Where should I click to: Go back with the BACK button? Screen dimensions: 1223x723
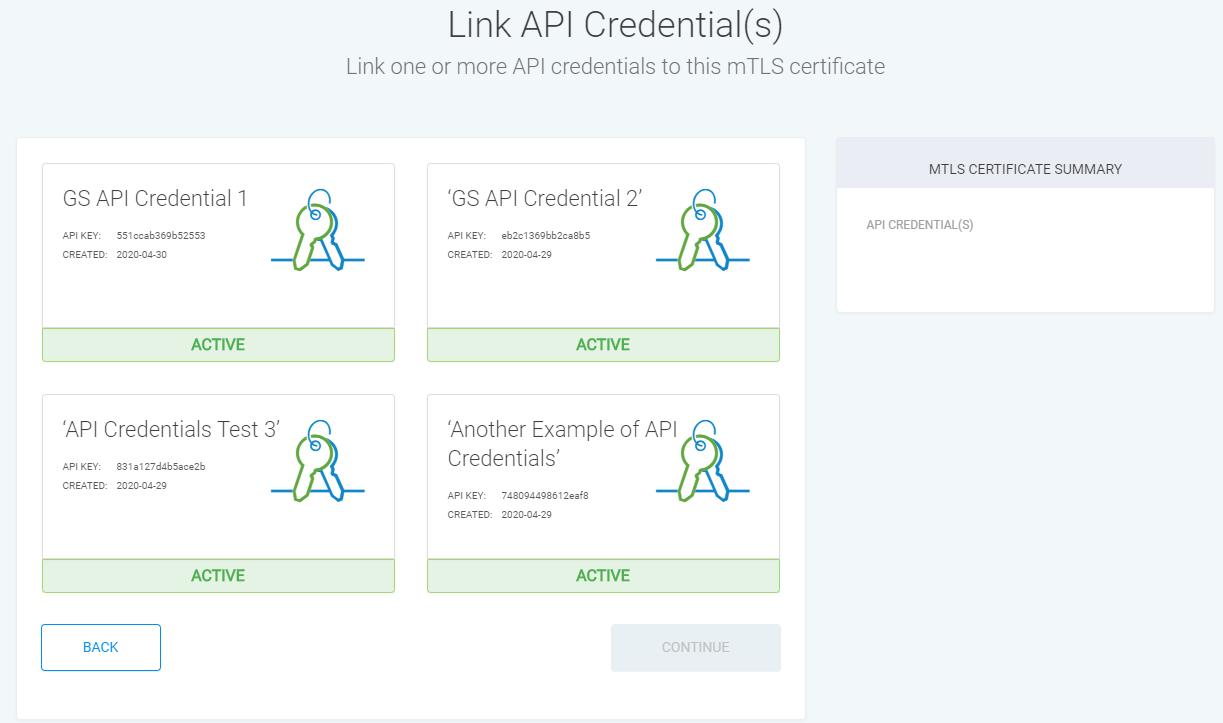(x=101, y=647)
